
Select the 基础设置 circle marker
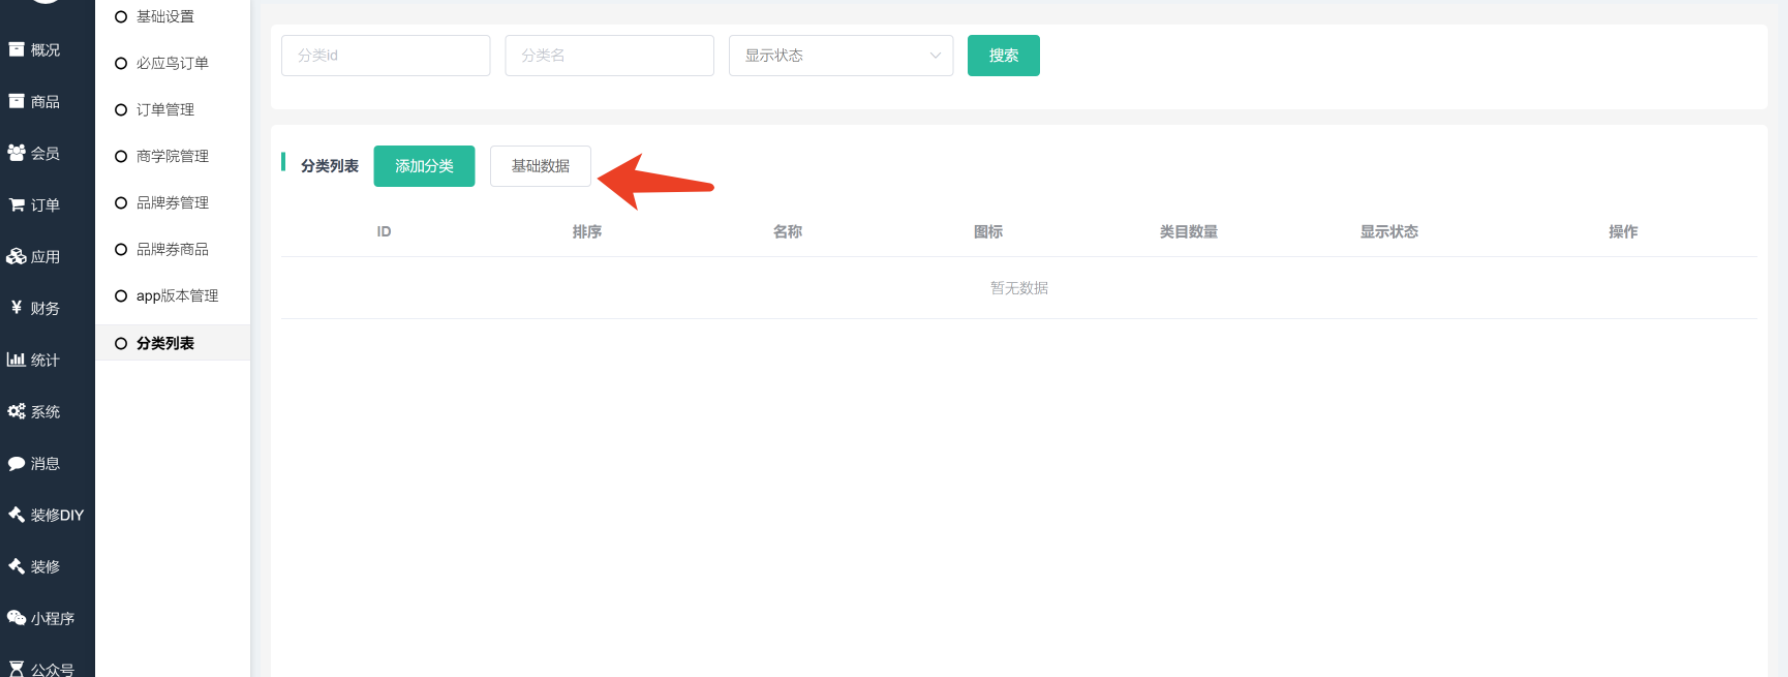pyautogui.click(x=121, y=17)
